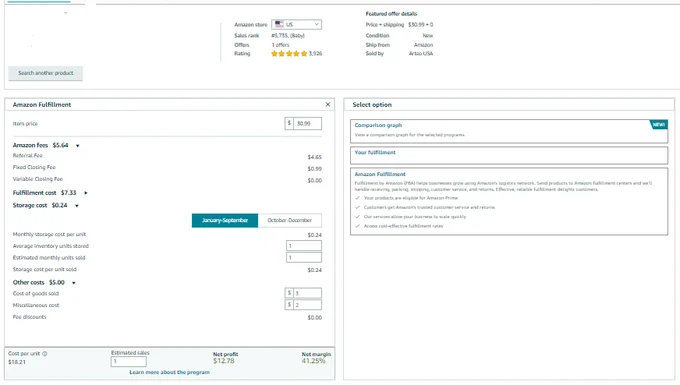Click the Price + shipping value $30.99
This screenshot has width=680, height=385.
point(420,25)
